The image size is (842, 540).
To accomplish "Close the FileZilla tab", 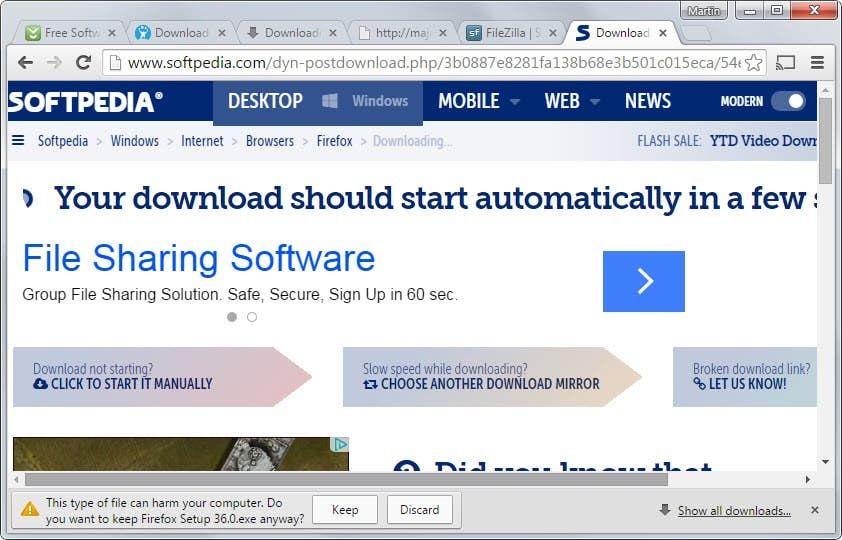I will pyautogui.click(x=553, y=33).
